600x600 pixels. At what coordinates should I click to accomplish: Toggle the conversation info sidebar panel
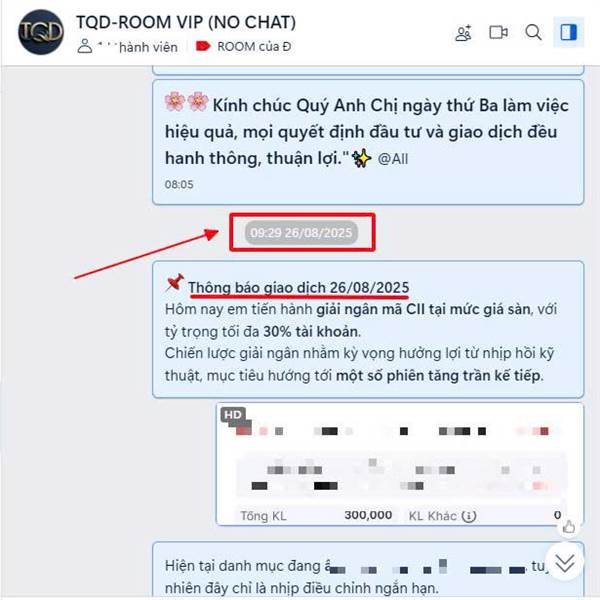[568, 33]
